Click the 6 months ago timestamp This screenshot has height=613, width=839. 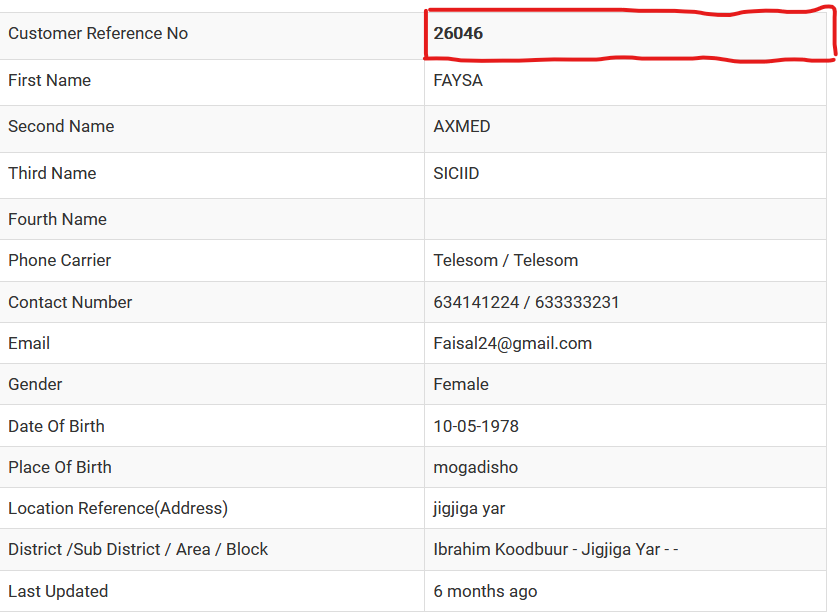coord(485,591)
